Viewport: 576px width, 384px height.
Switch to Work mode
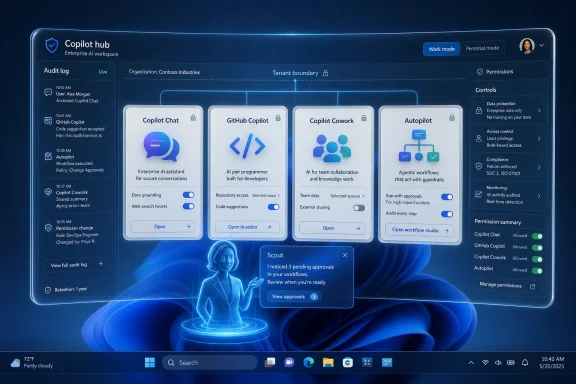pyautogui.click(x=442, y=49)
